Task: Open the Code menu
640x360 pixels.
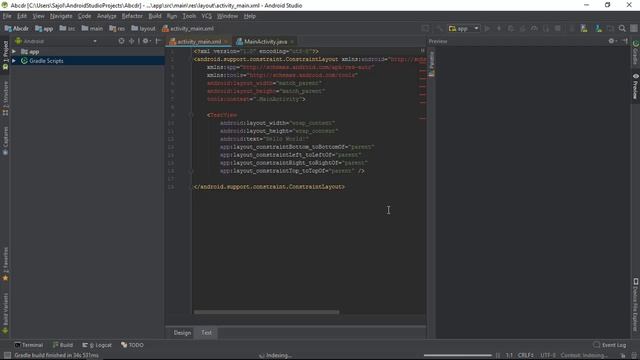Action: point(84,16)
